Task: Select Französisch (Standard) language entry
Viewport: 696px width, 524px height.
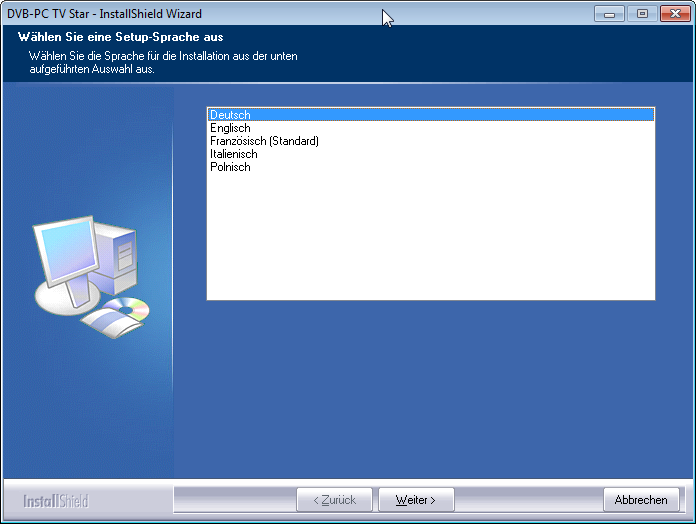Action: [431, 141]
